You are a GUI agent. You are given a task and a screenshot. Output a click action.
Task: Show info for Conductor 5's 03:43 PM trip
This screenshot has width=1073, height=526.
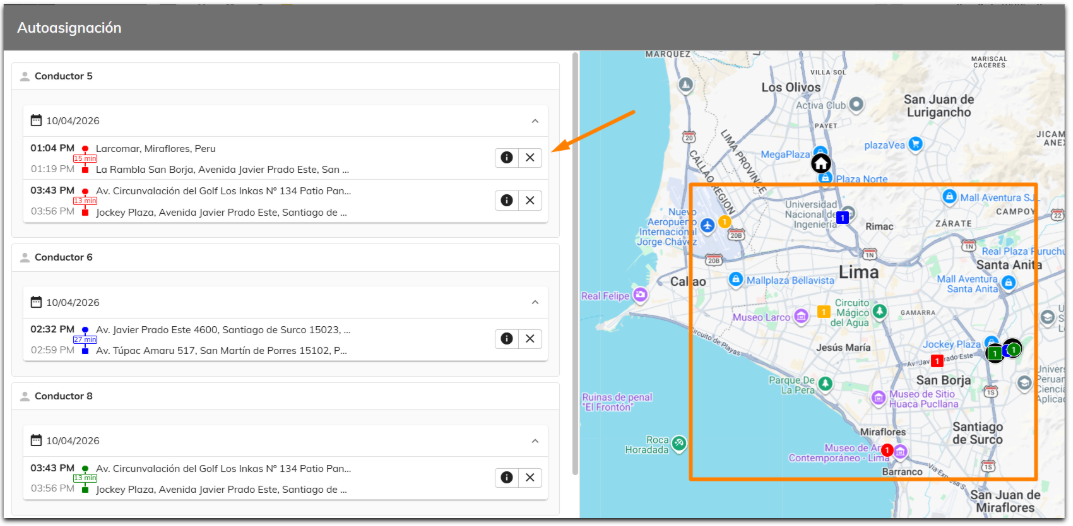(x=507, y=200)
